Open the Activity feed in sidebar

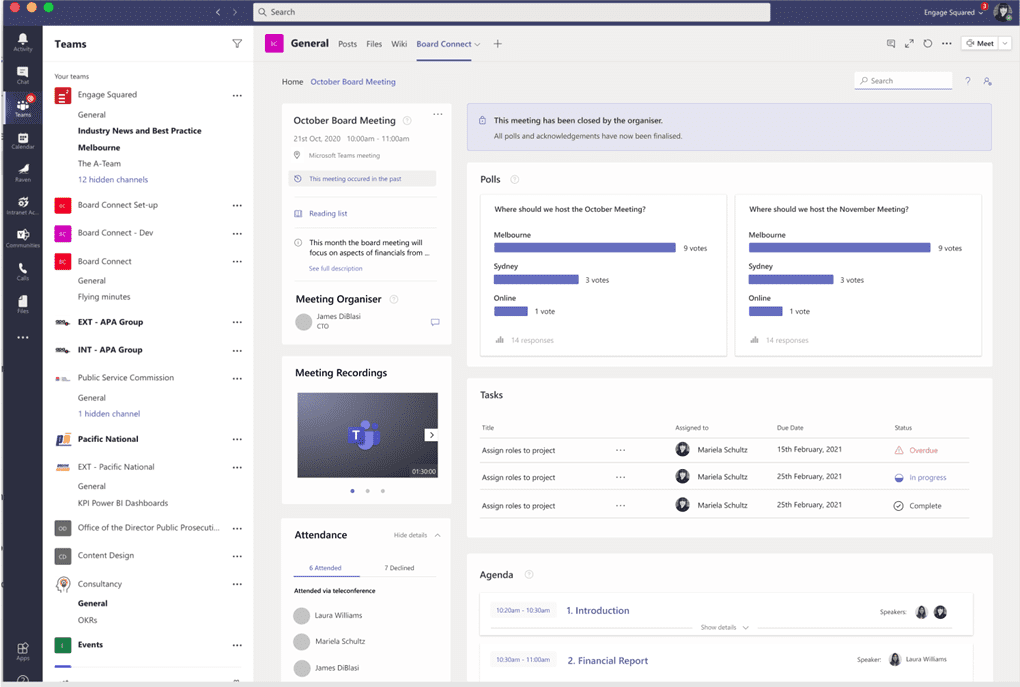[22, 42]
